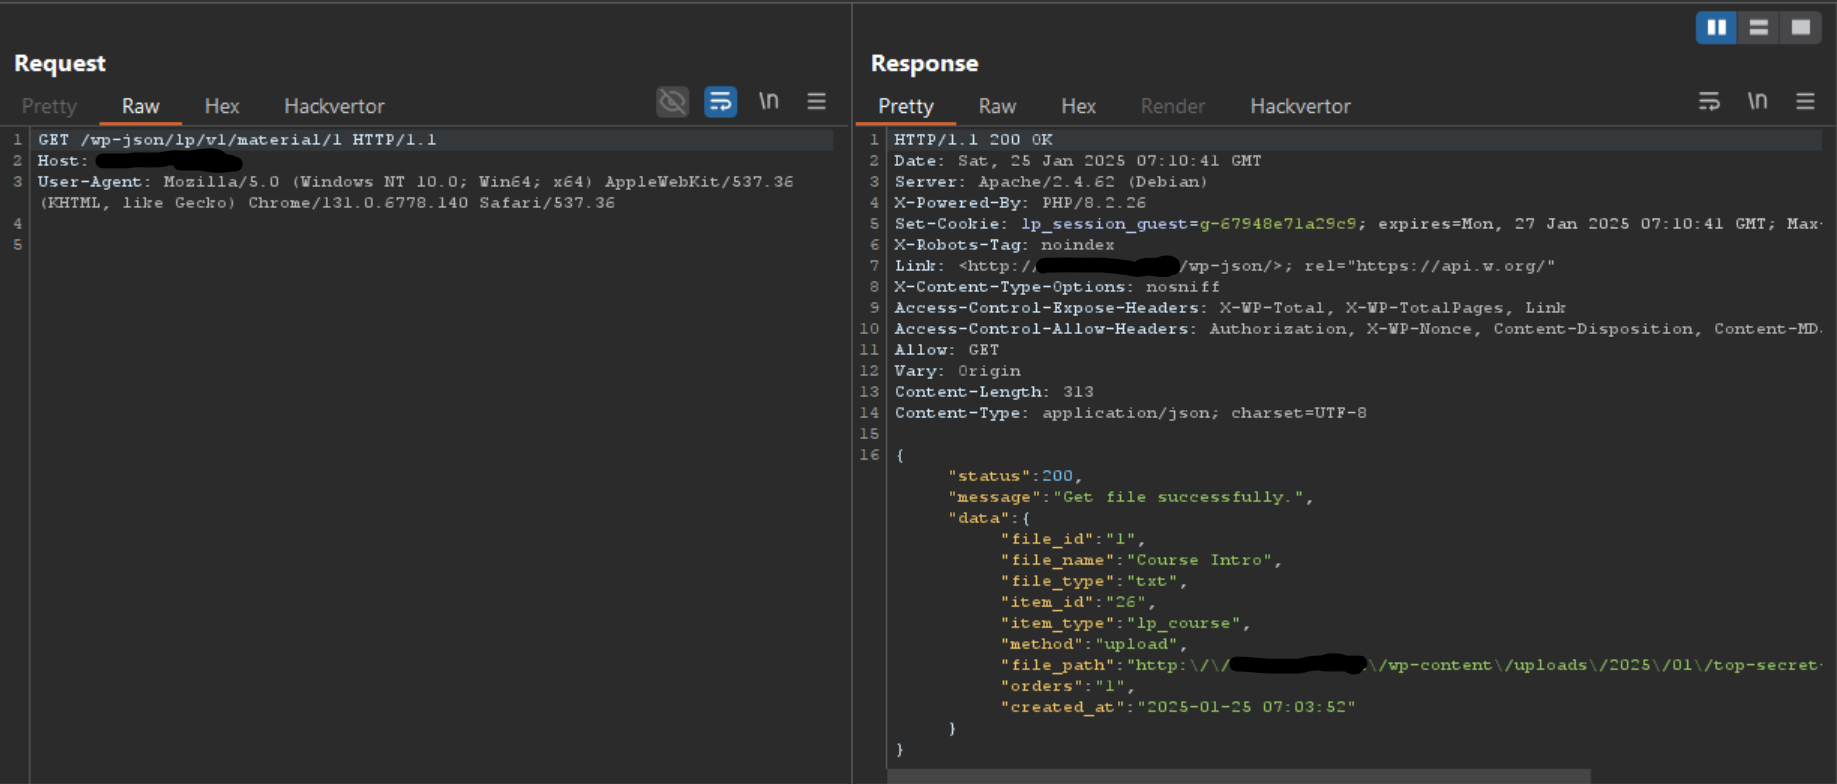The width and height of the screenshot is (1837, 784).
Task: Click the "created_at" timestamp line
Action: 1178,707
